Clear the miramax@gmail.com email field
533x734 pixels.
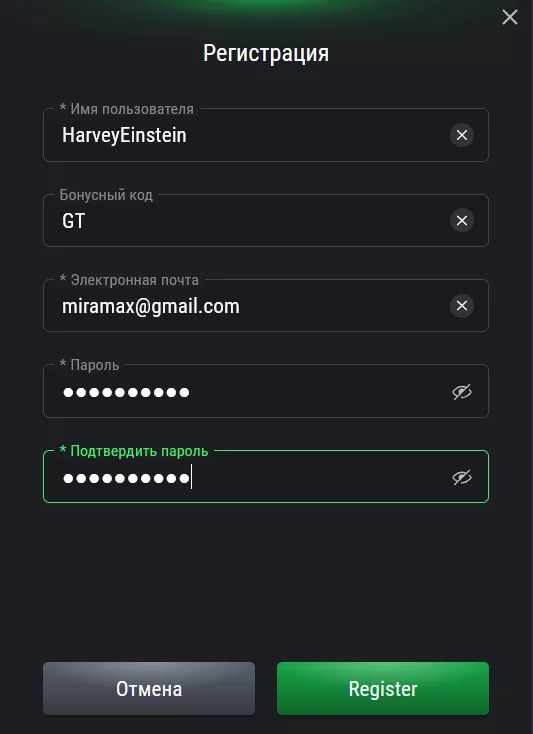[461, 306]
